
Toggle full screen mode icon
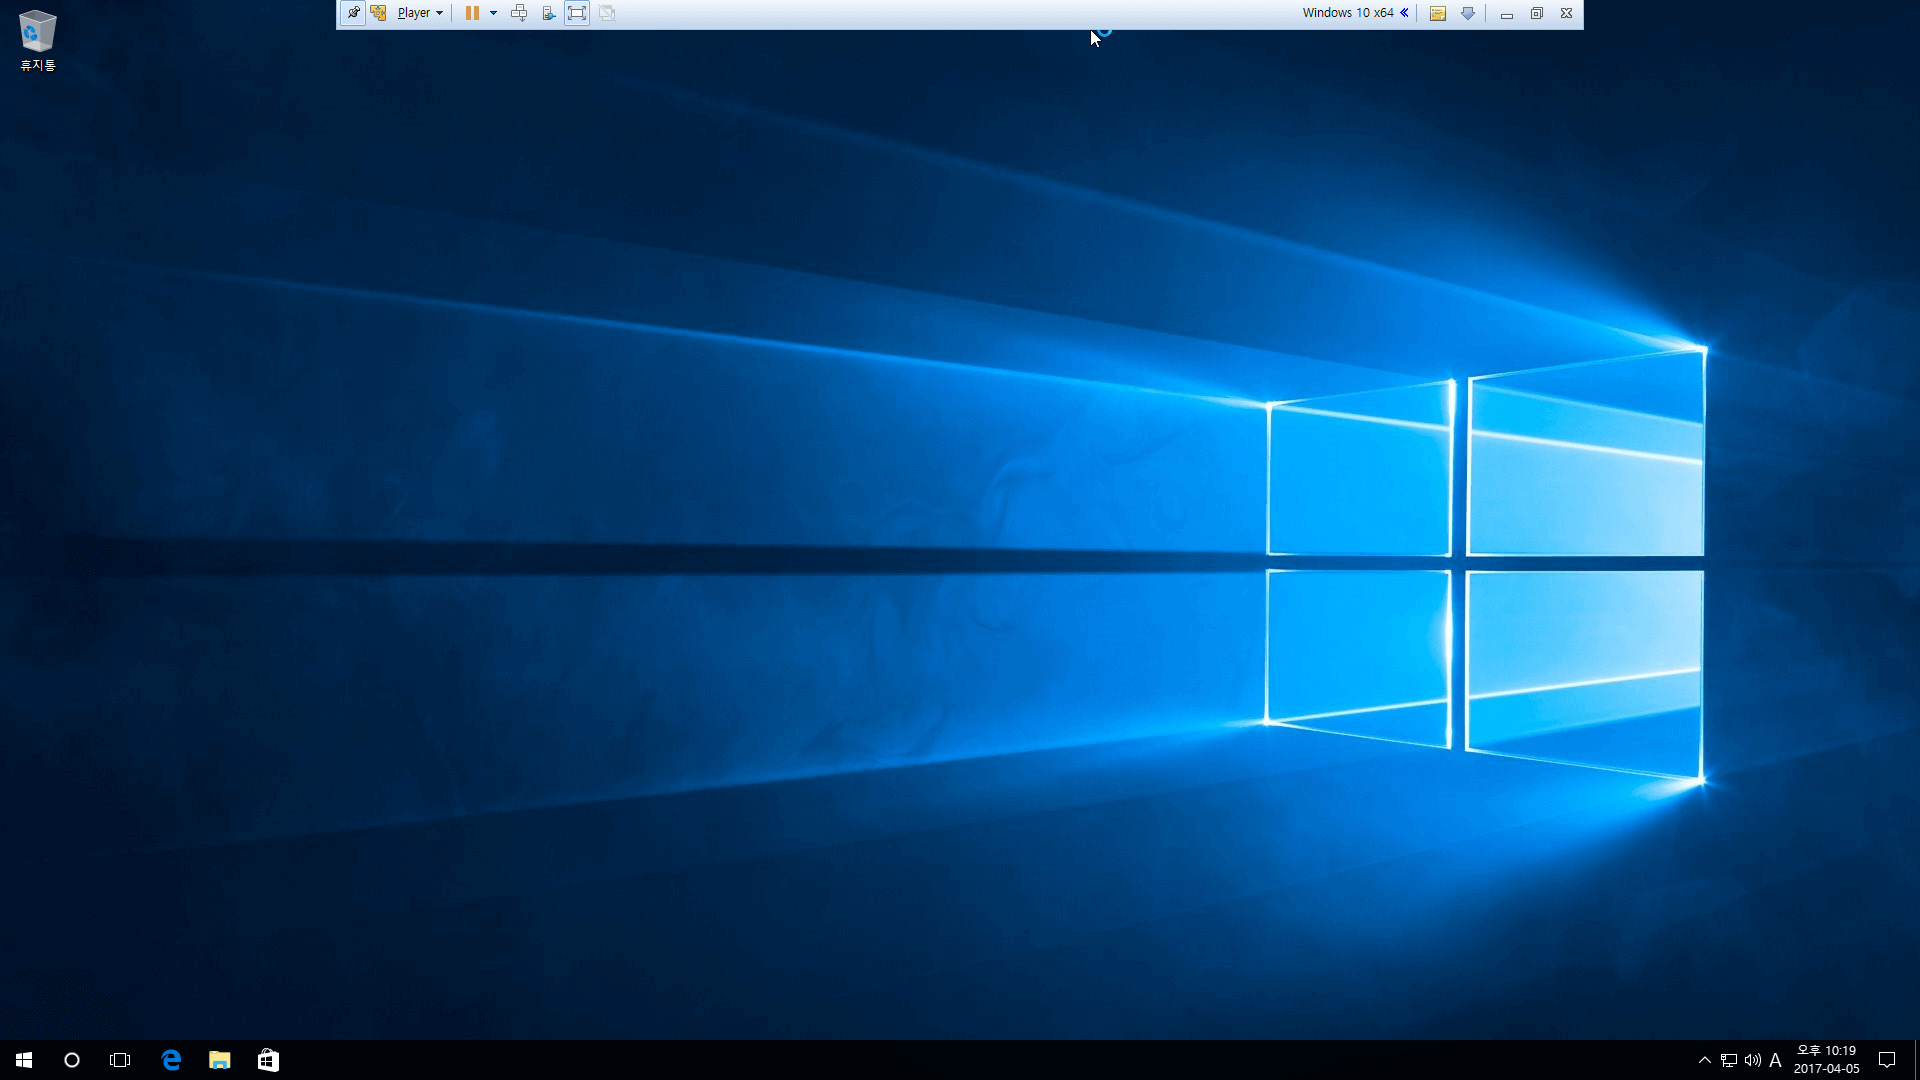577,13
